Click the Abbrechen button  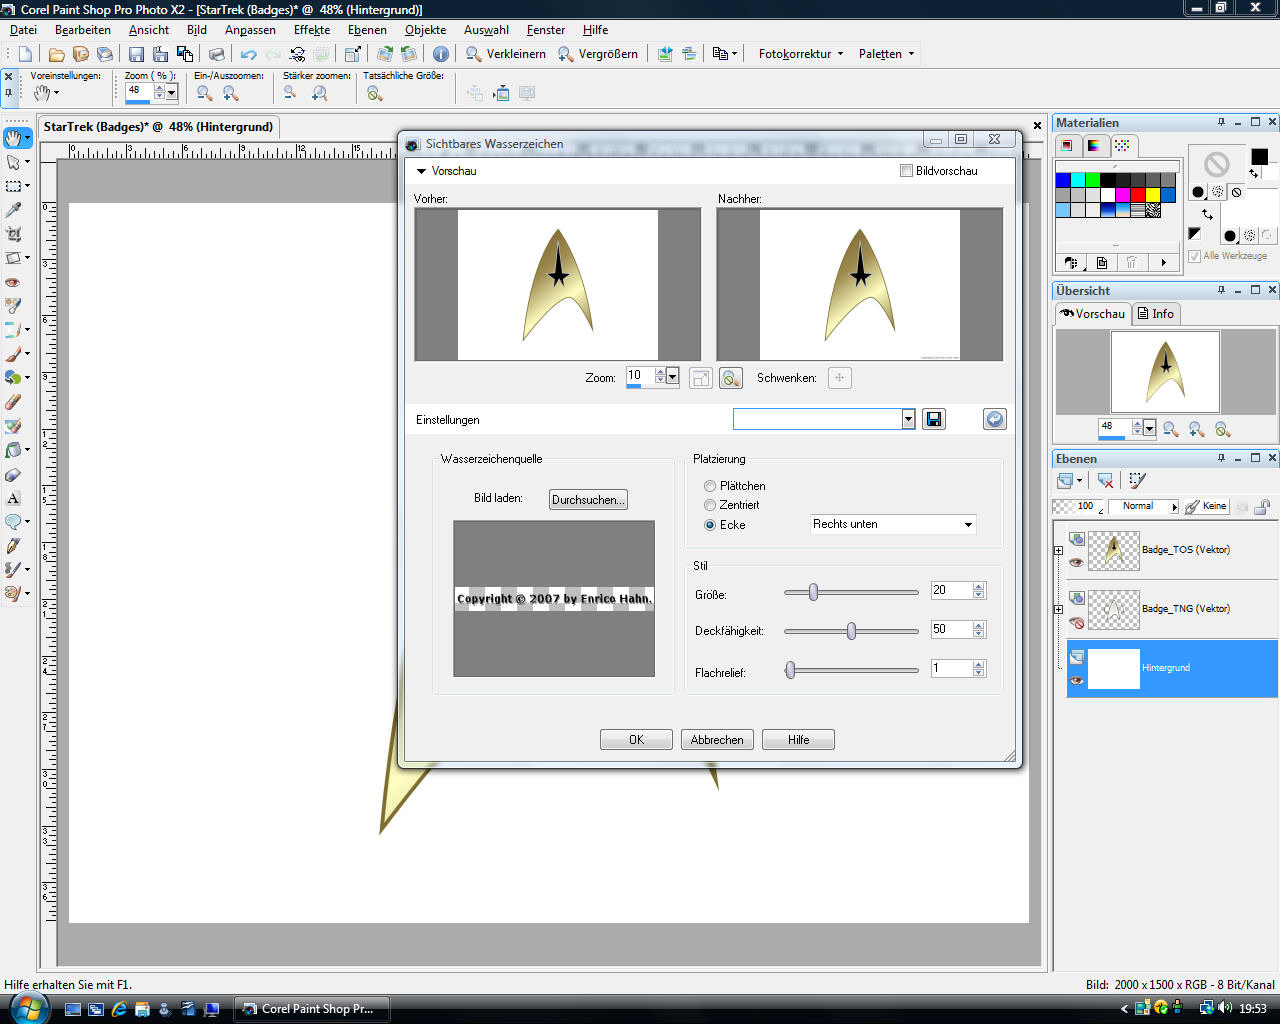717,740
